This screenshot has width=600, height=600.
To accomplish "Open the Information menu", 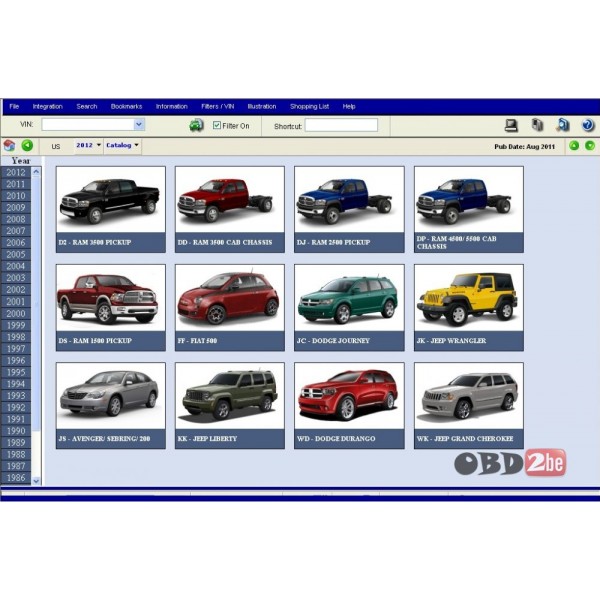I will pos(171,106).
